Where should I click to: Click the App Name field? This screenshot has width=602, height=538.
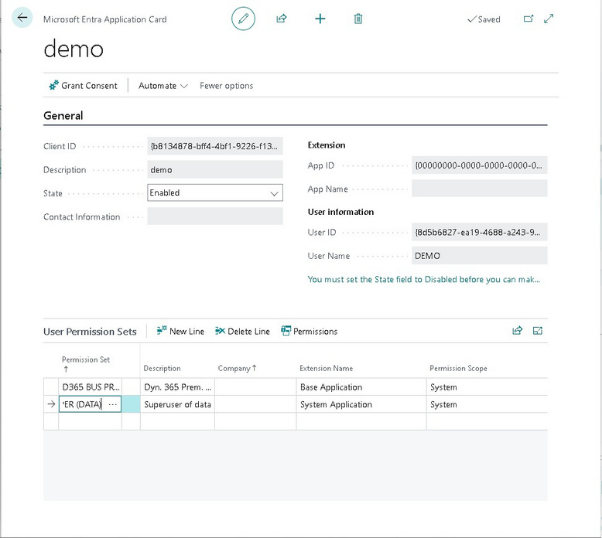[x=480, y=189]
